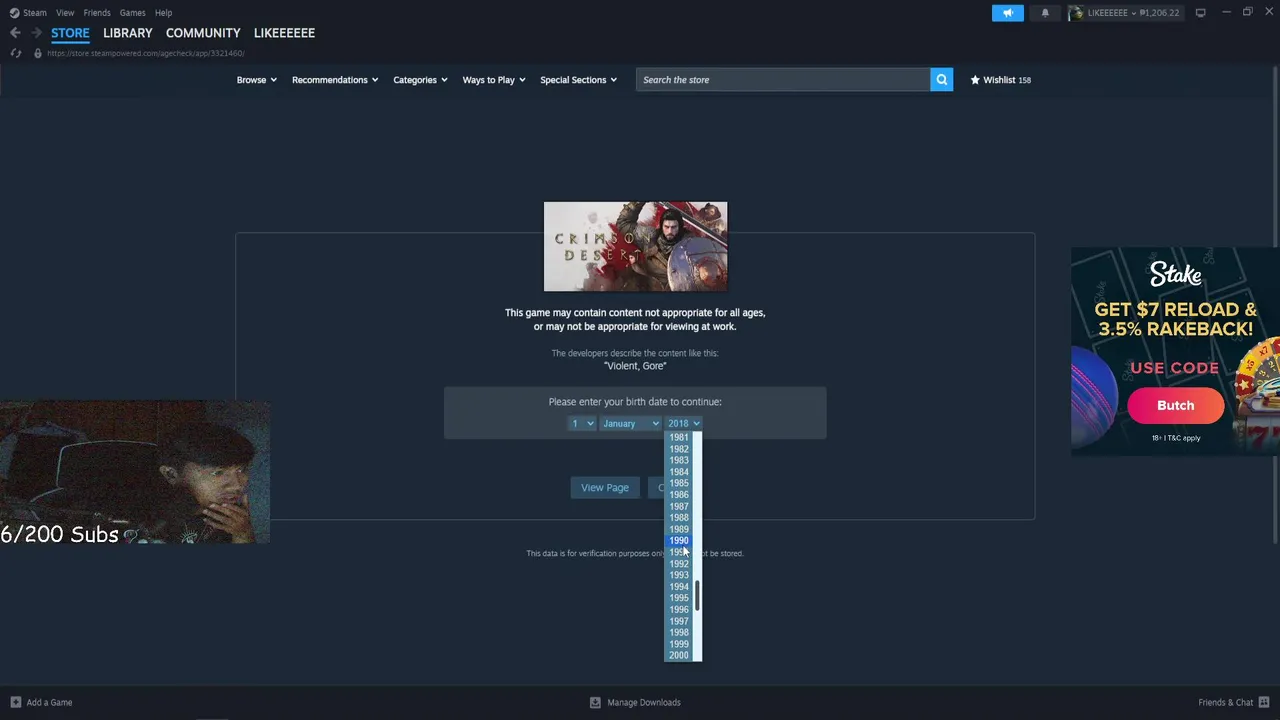This screenshot has width=1280, height=720.
Task: Open the birth day dropdown
Action: tap(581, 424)
